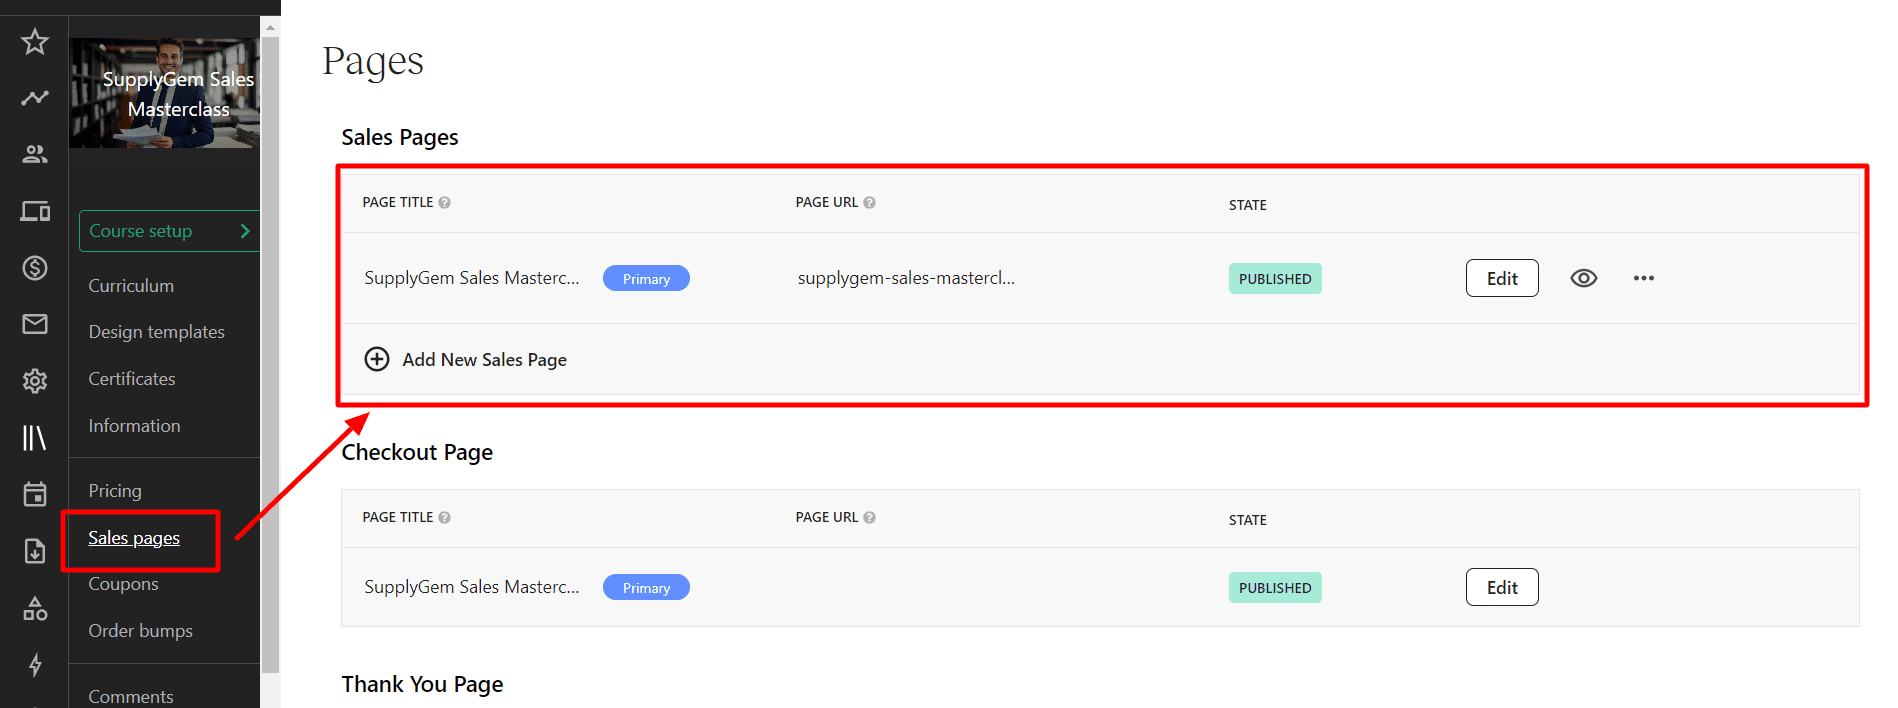The width and height of the screenshot is (1898, 708).
Task: Open the Coupons section
Action: [x=123, y=584]
